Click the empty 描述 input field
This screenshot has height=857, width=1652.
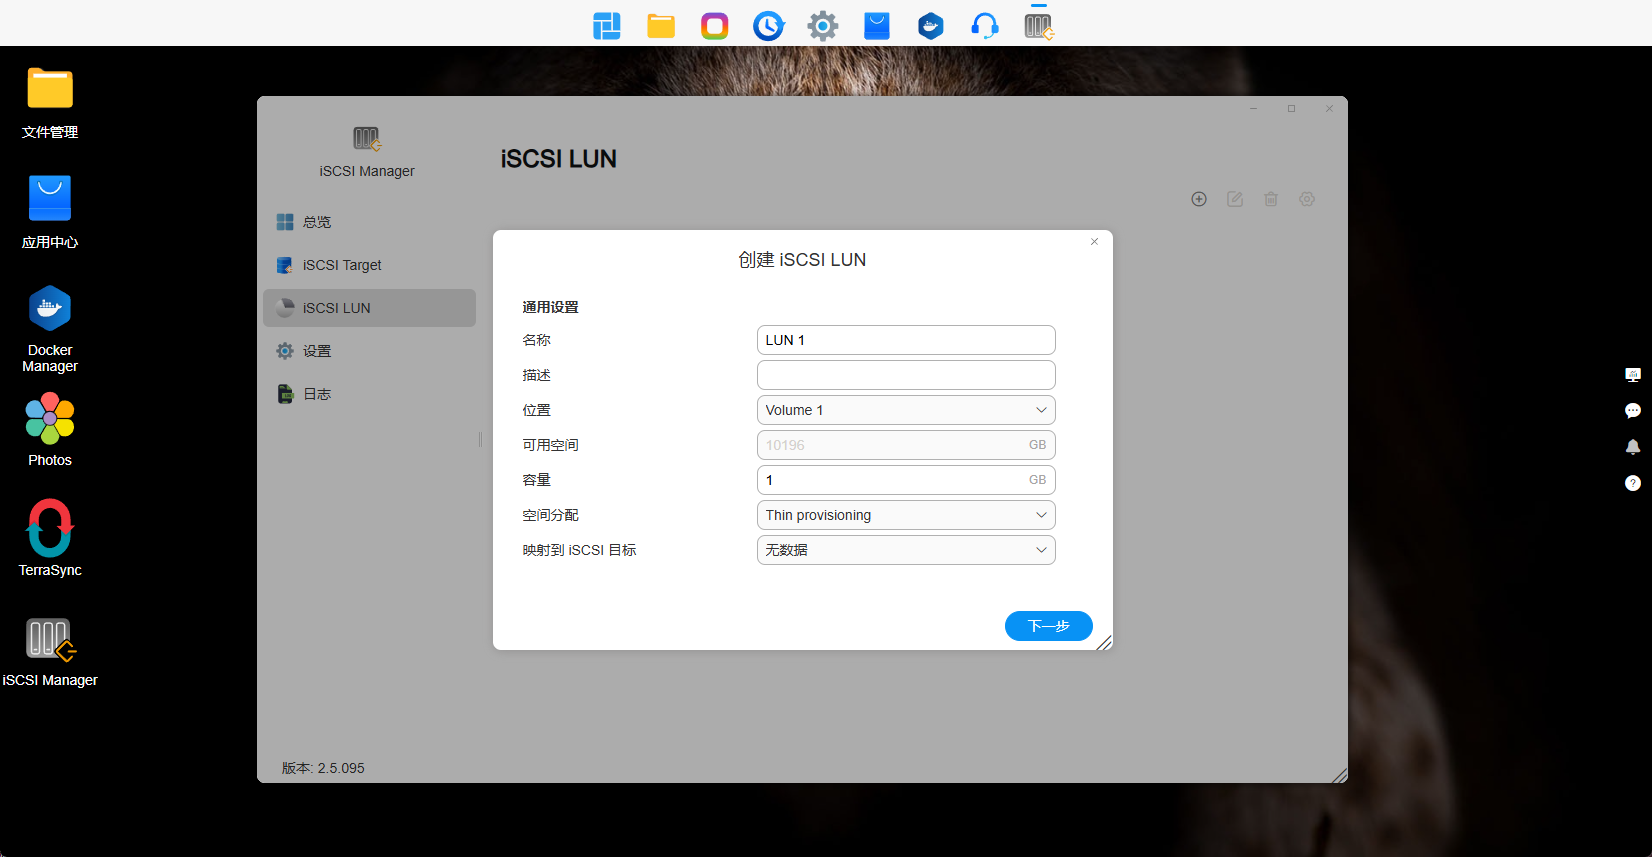tap(906, 375)
